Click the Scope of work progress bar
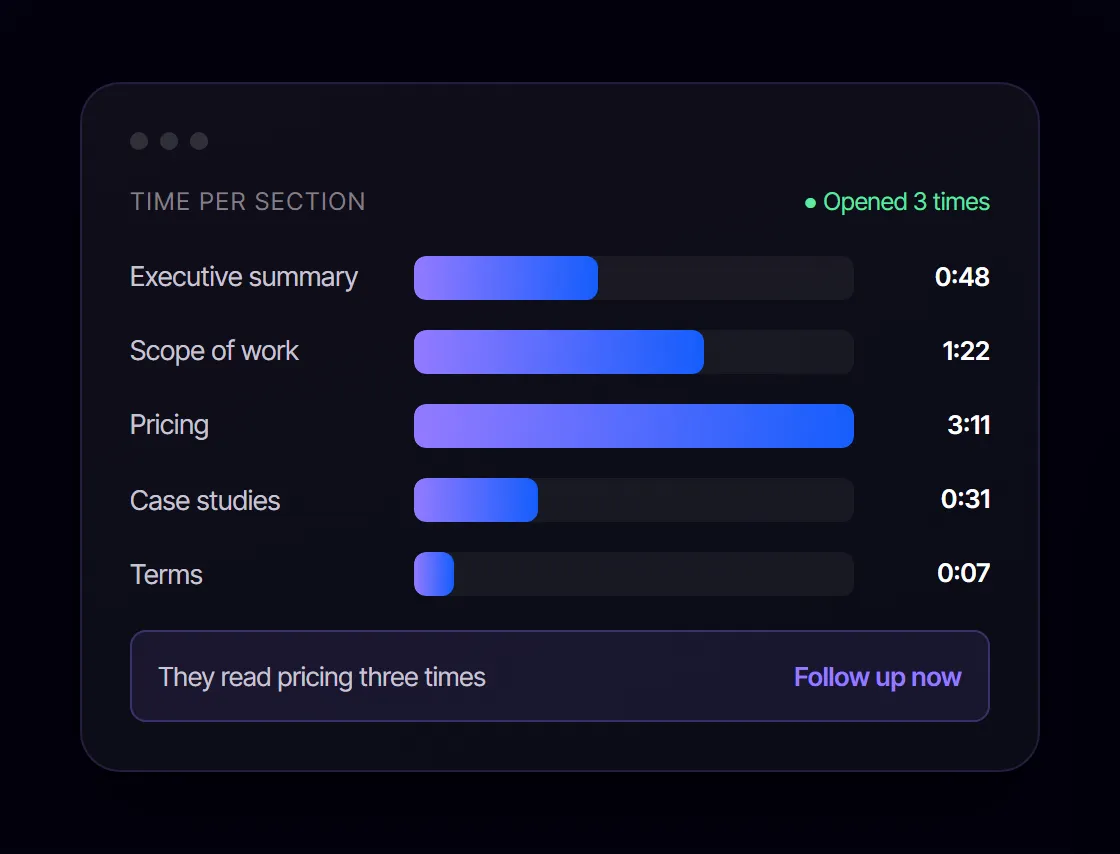This screenshot has width=1120, height=854. point(634,352)
